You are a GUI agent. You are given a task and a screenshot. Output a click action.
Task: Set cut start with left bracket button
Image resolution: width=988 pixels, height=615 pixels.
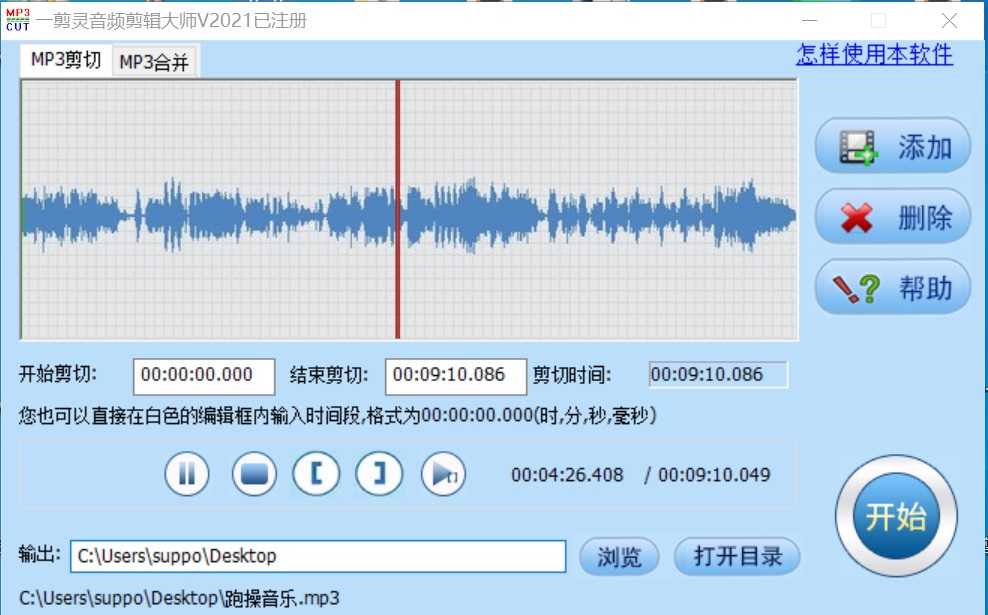(316, 474)
